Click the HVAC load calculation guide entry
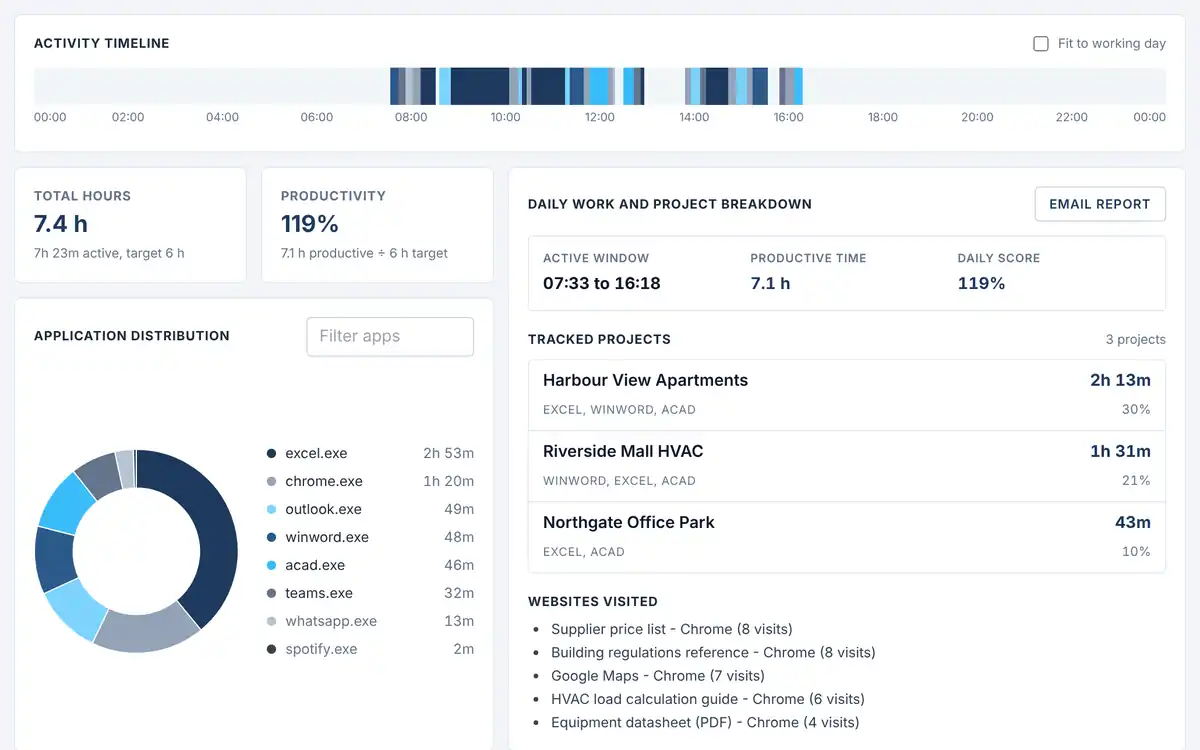The width and height of the screenshot is (1200, 750). (708, 699)
